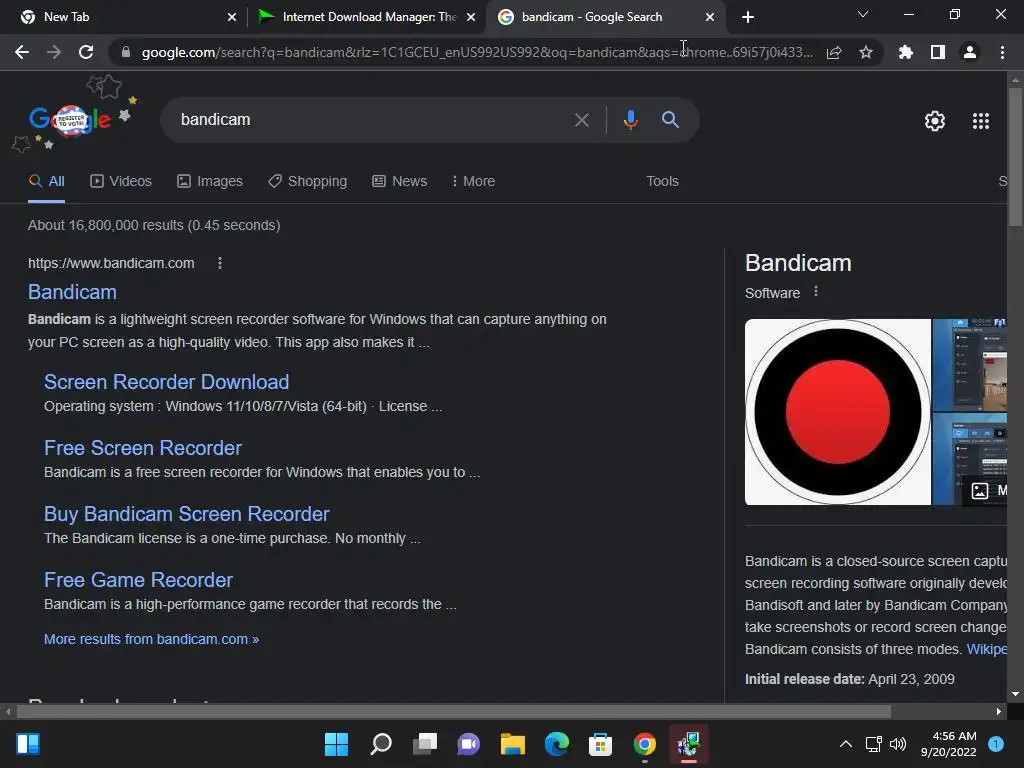This screenshot has width=1024, height=768.
Task: Click into the bandicam search field
Action: [372, 120]
